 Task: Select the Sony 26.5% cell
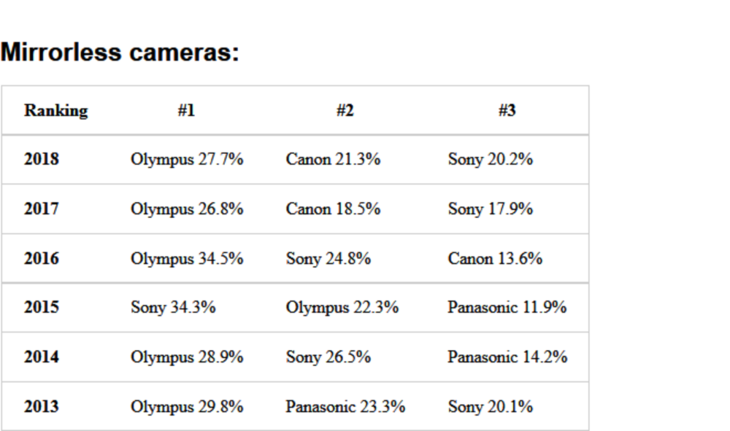[x=328, y=357]
